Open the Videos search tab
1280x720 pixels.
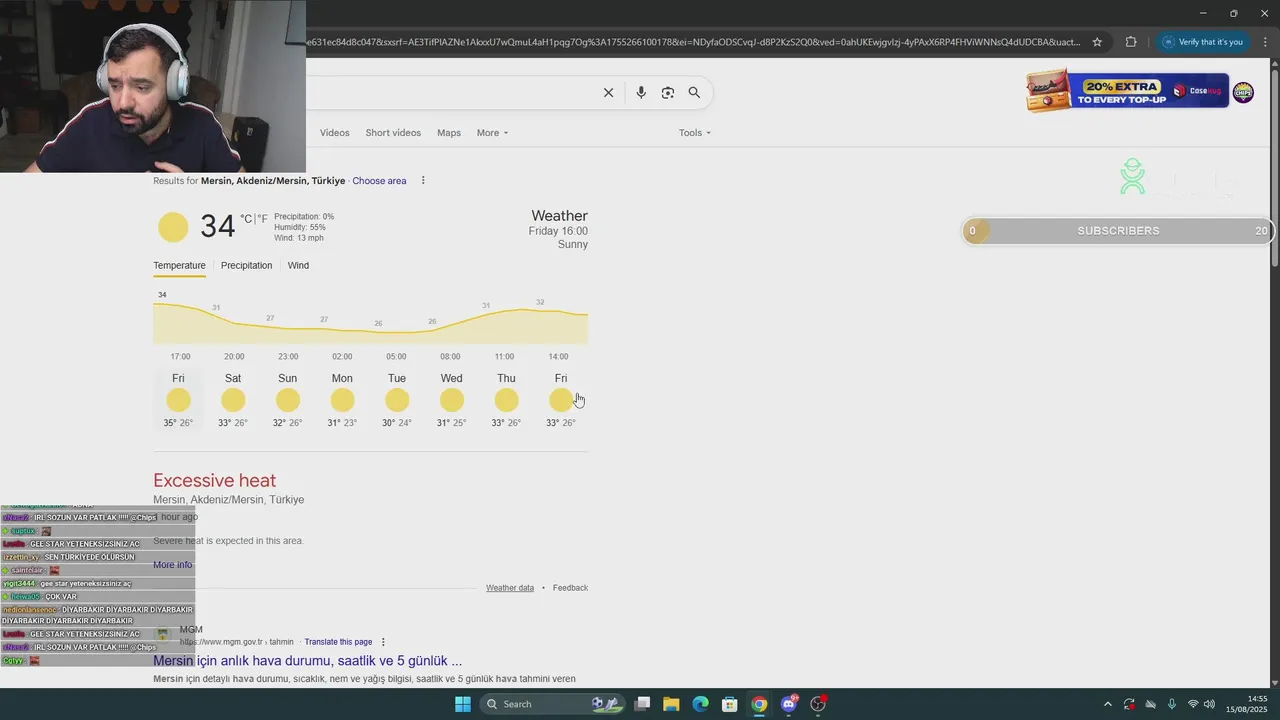tap(335, 133)
